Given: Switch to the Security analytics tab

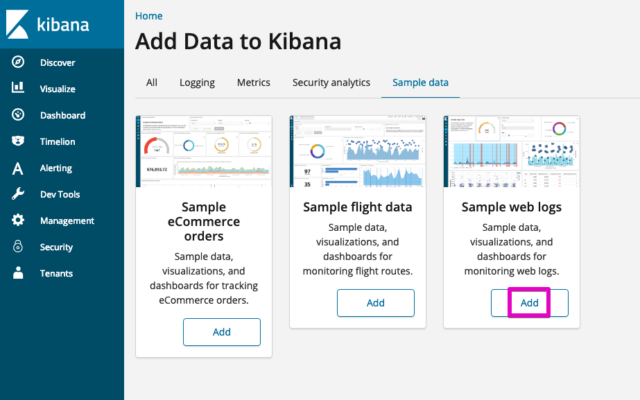Looking at the screenshot, I should 331,82.
